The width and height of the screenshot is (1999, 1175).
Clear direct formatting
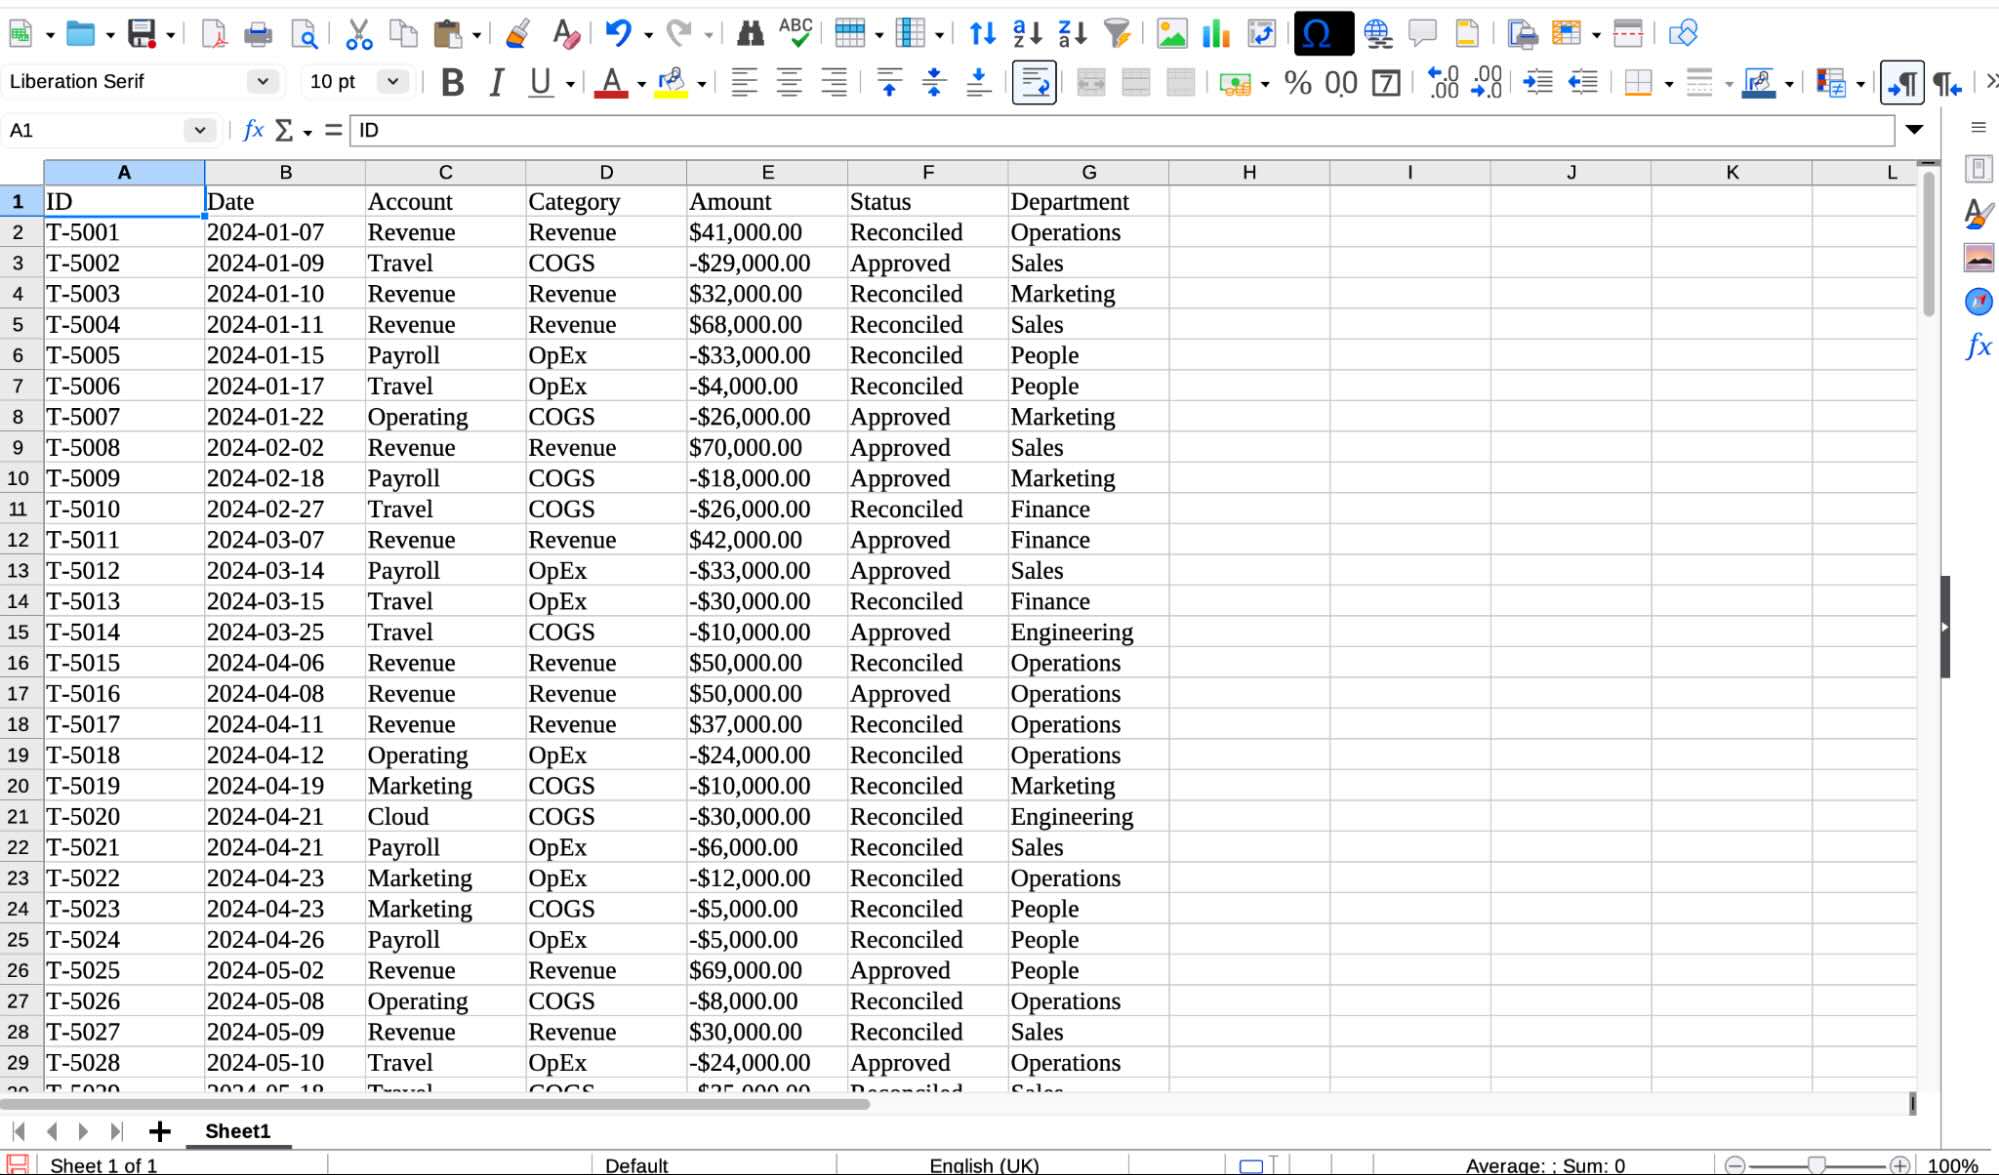click(566, 34)
